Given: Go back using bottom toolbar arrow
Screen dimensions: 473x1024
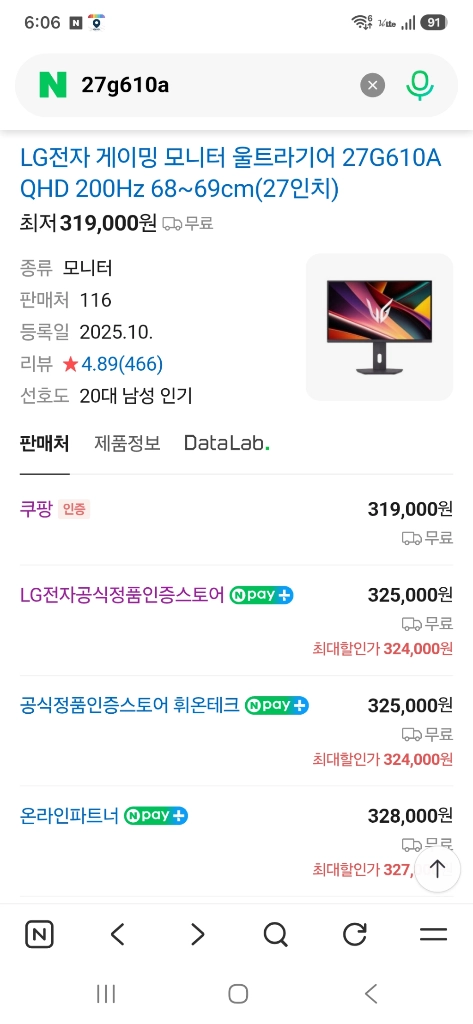Looking at the screenshot, I should point(118,935).
